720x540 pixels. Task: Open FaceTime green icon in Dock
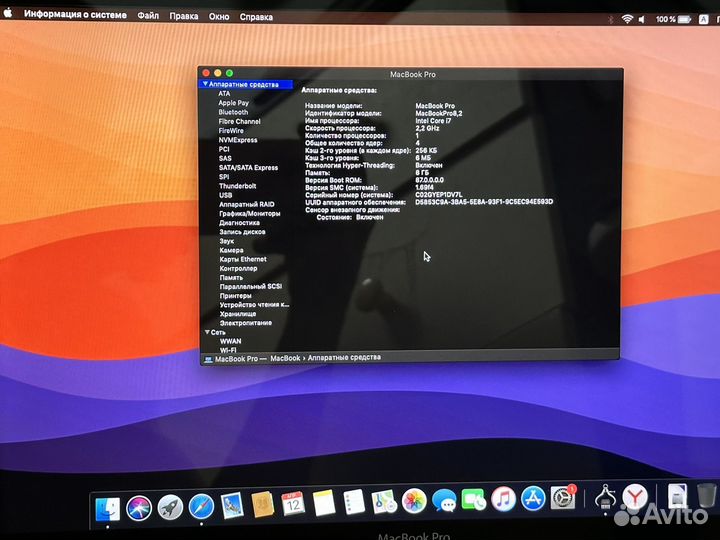point(473,500)
